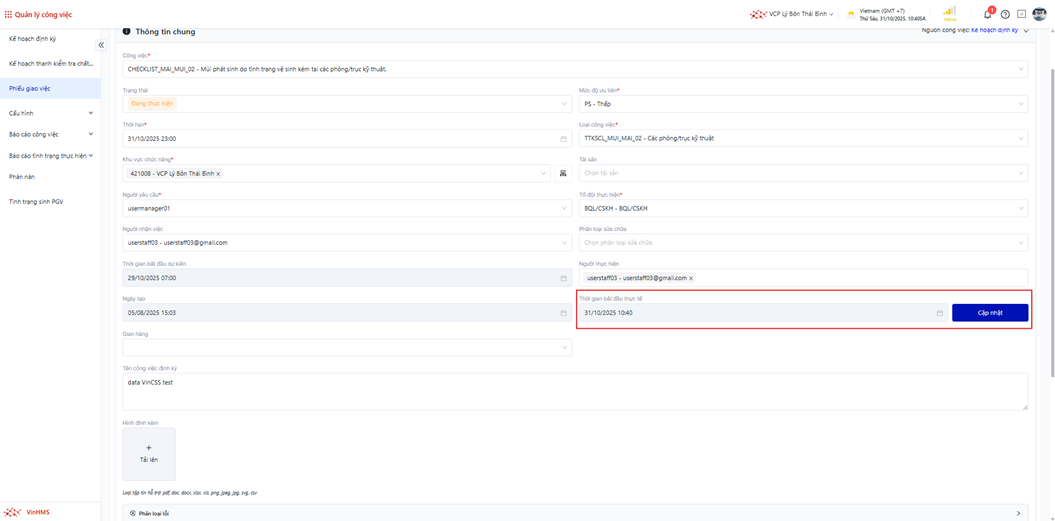Expand the Cấu hình sidebar menu
1055x521 pixels.
50,113
